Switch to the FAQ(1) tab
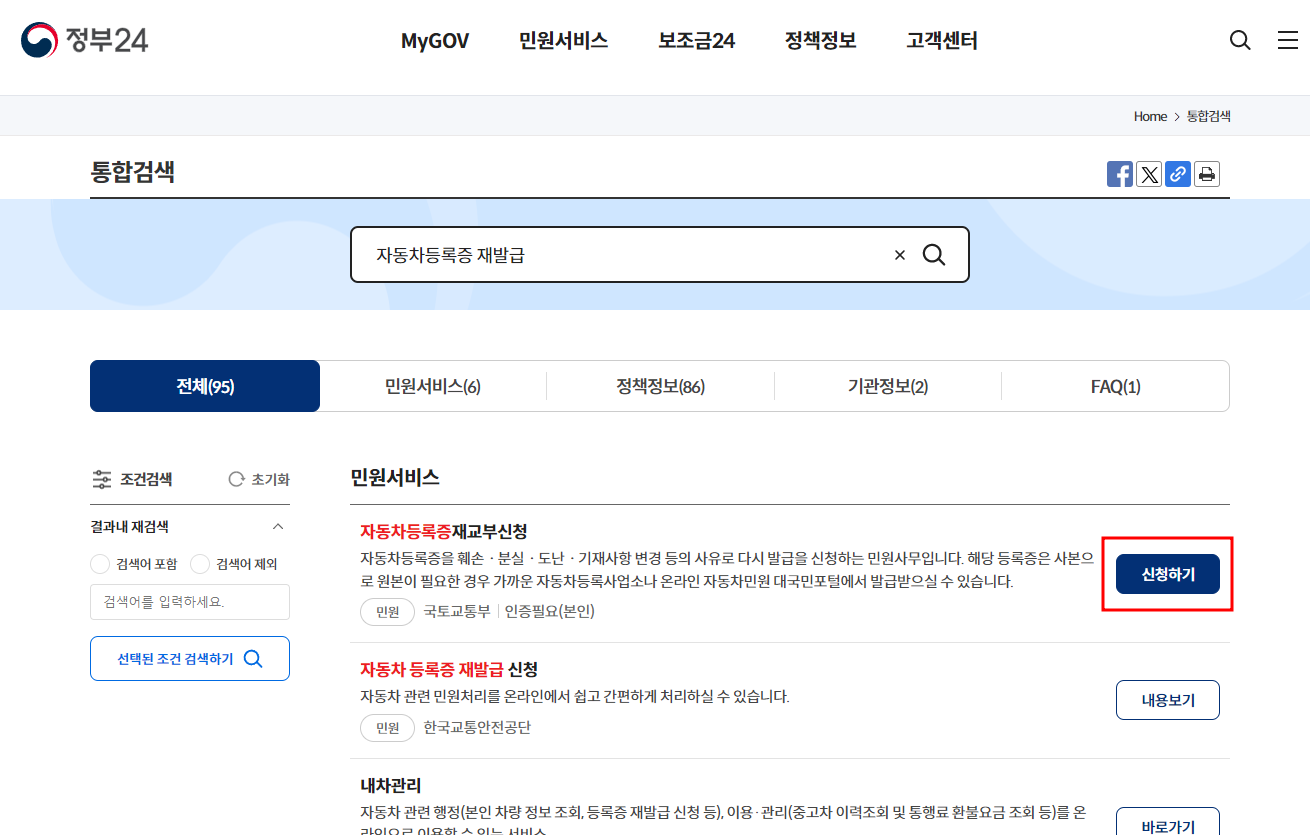 click(1115, 386)
